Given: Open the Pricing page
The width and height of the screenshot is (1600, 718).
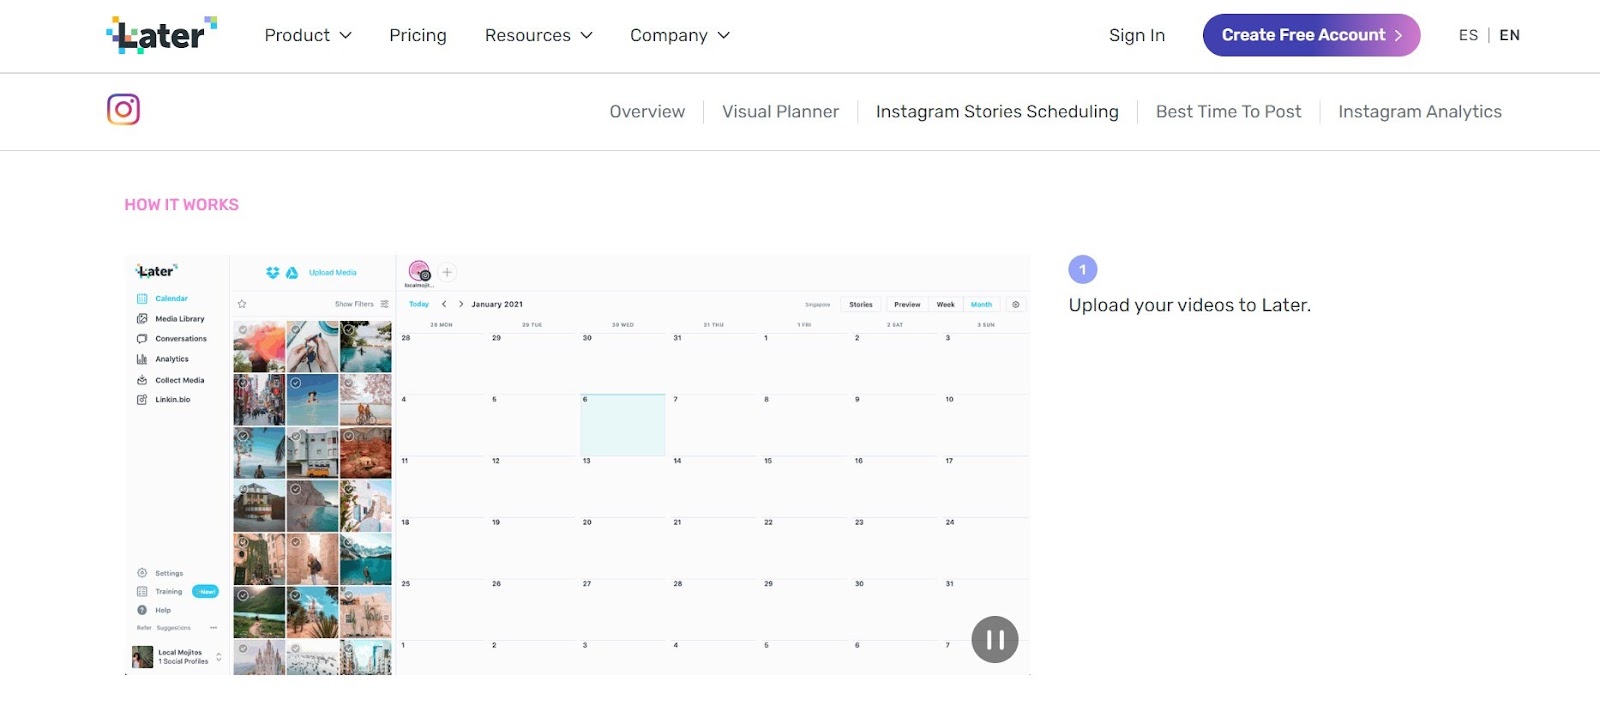Looking at the screenshot, I should click(x=418, y=35).
